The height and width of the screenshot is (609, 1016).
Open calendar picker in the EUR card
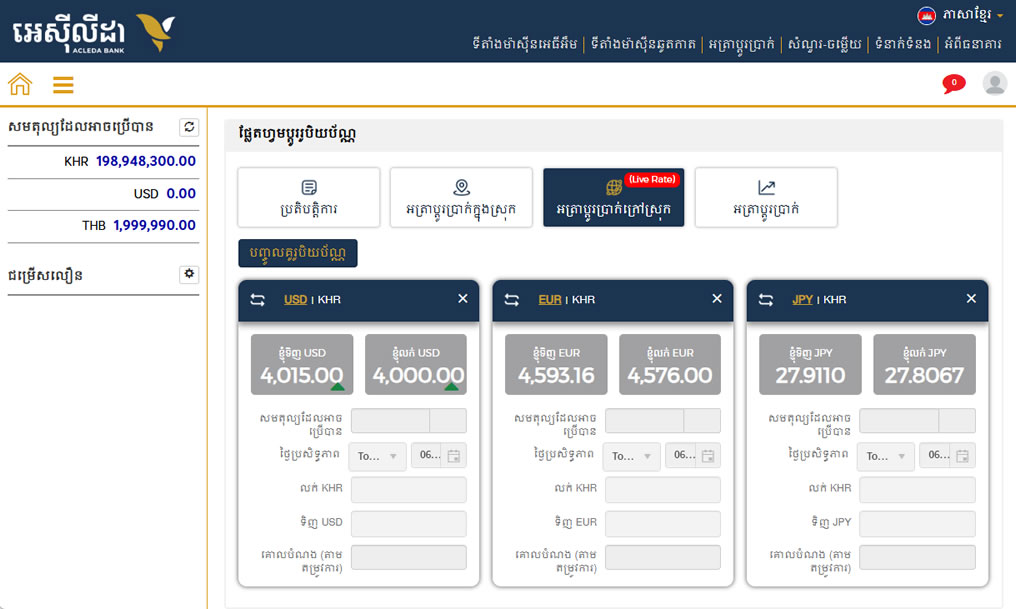tap(708, 456)
